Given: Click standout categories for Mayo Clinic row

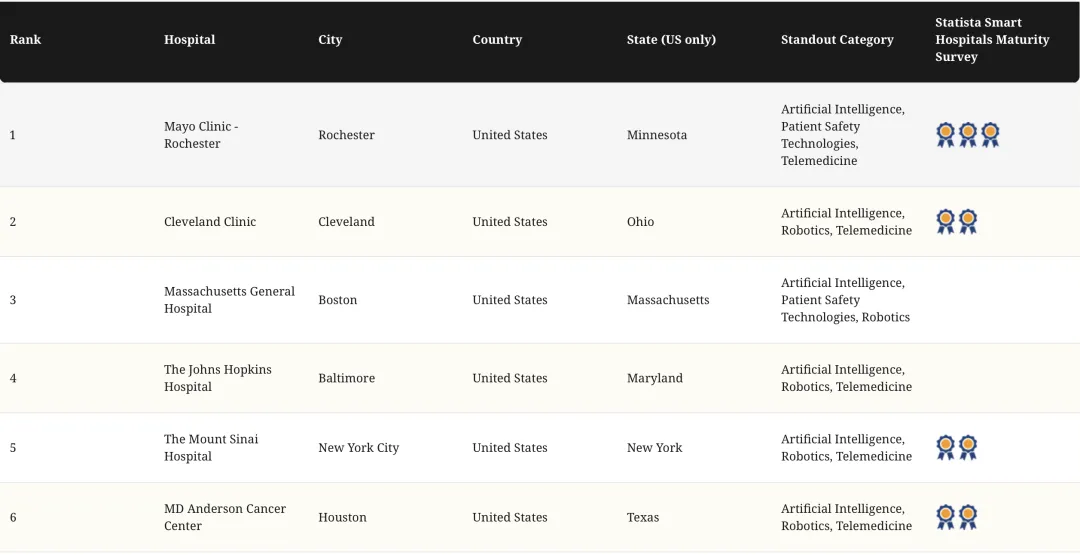Looking at the screenshot, I should 843,135.
